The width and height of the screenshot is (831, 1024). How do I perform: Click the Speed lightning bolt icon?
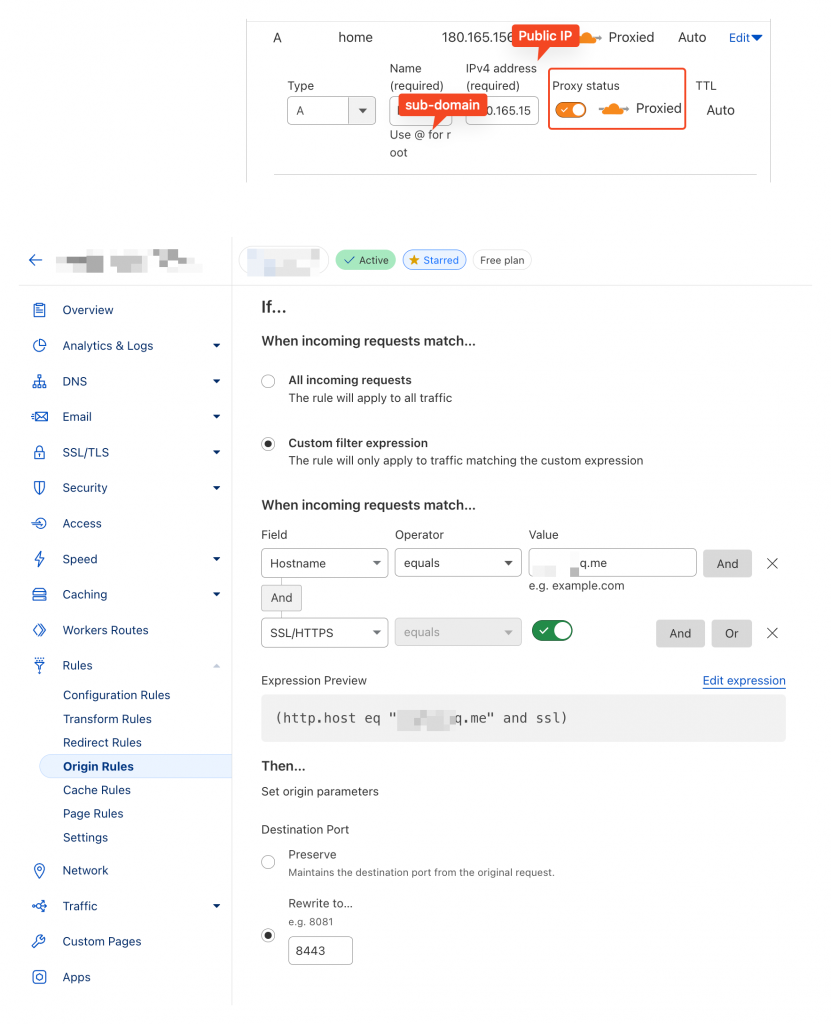click(39, 559)
